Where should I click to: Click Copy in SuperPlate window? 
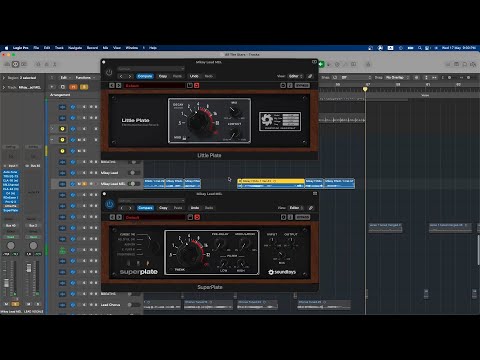163,208
